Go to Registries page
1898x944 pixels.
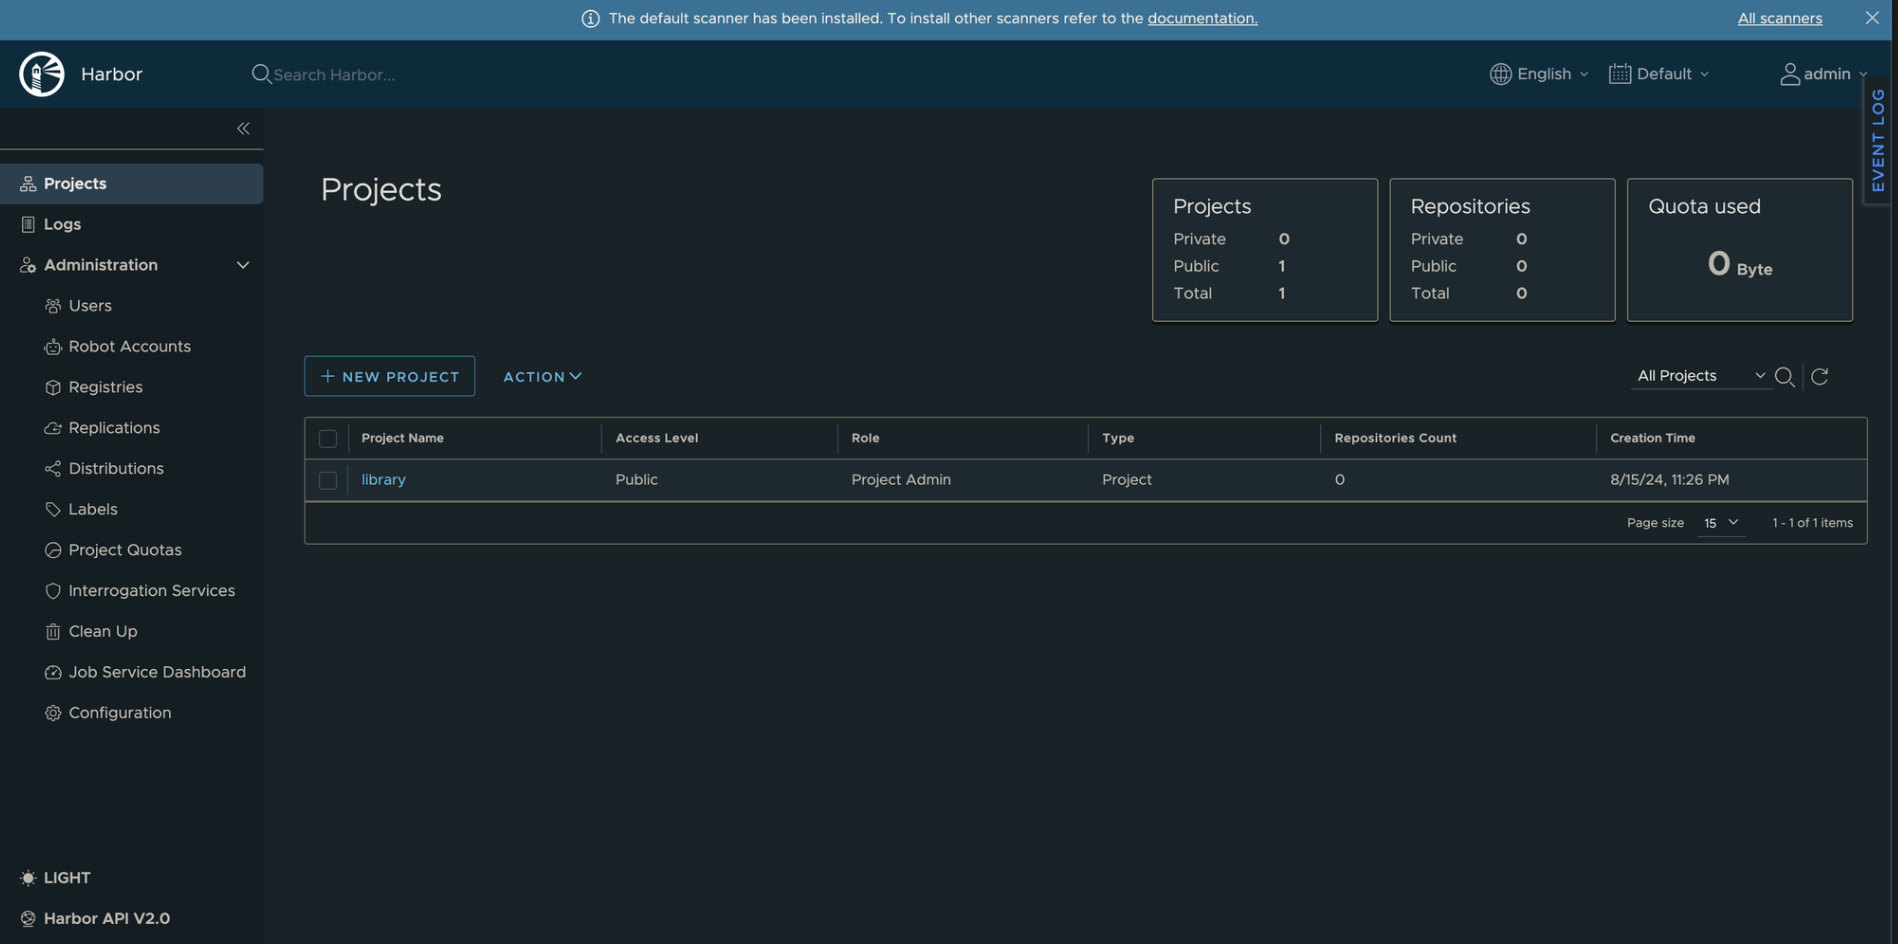105,388
